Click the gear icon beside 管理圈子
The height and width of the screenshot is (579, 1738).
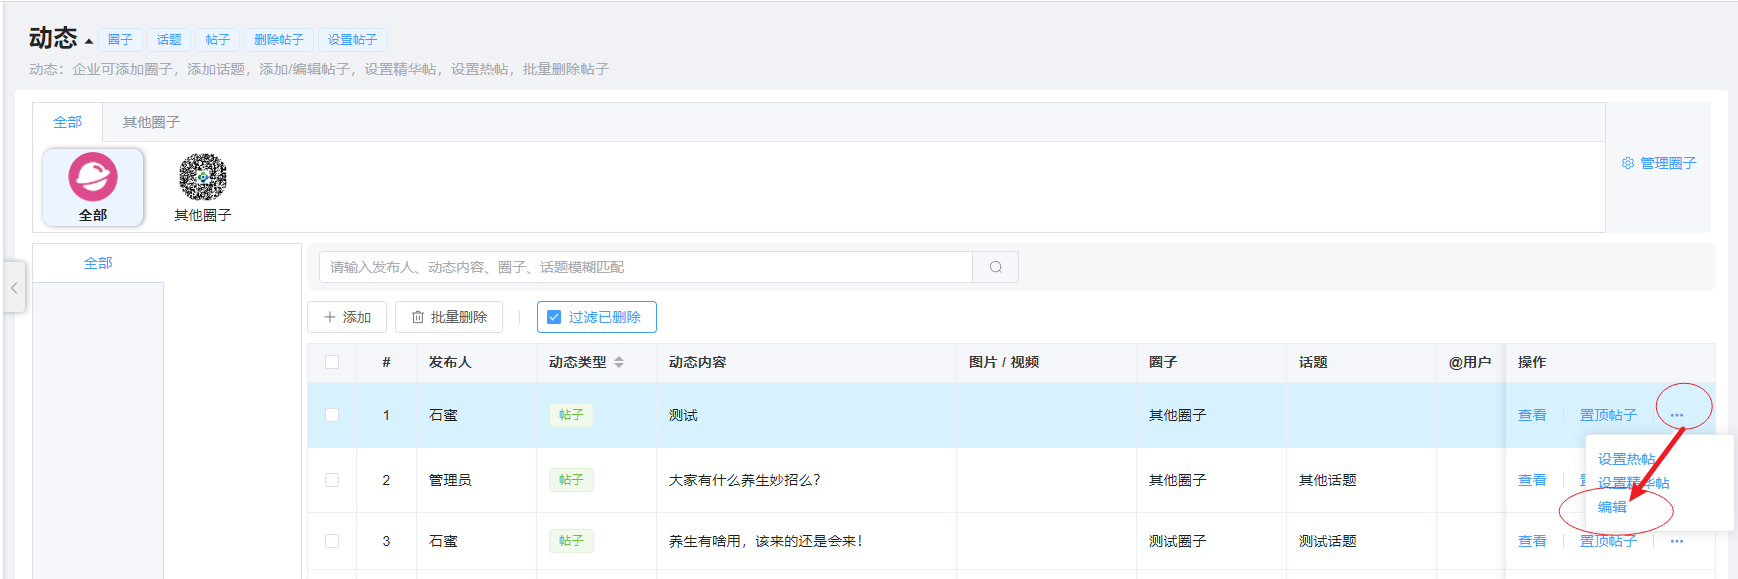tap(1628, 163)
